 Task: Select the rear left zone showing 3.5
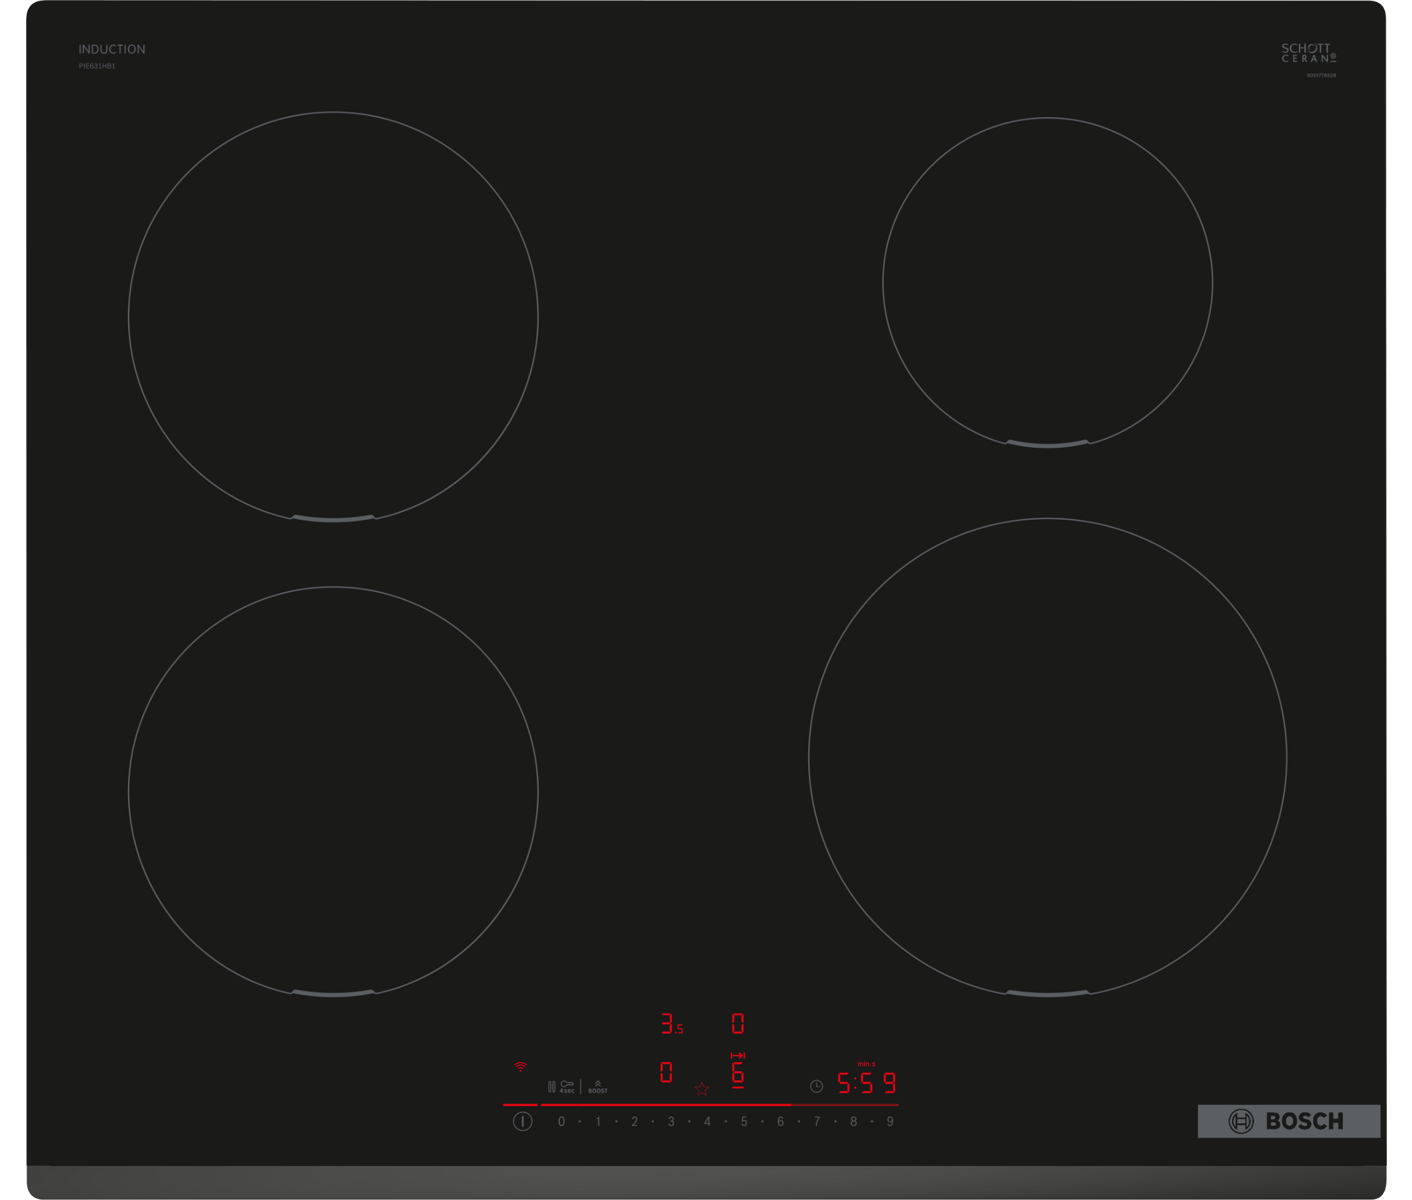671,1024
